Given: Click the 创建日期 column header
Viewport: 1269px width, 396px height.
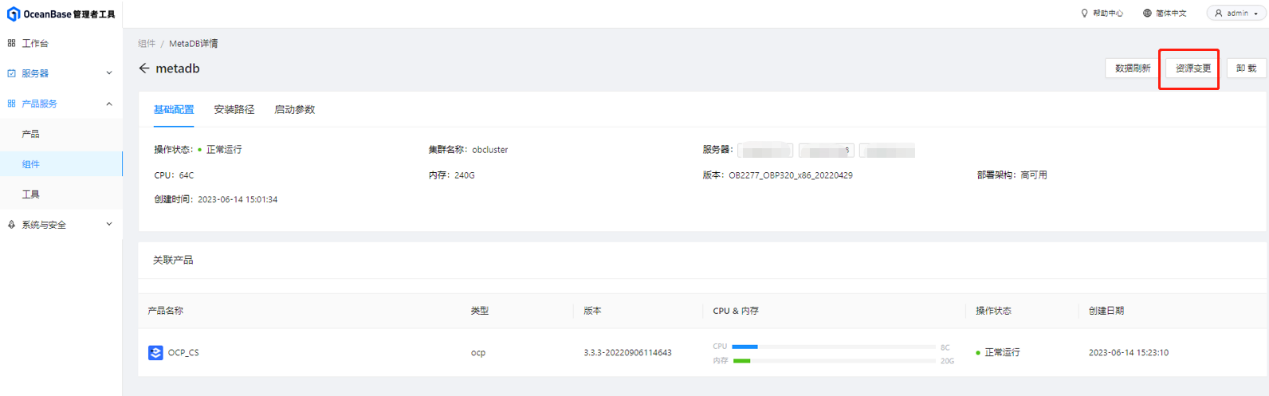Looking at the screenshot, I should tap(1106, 311).
